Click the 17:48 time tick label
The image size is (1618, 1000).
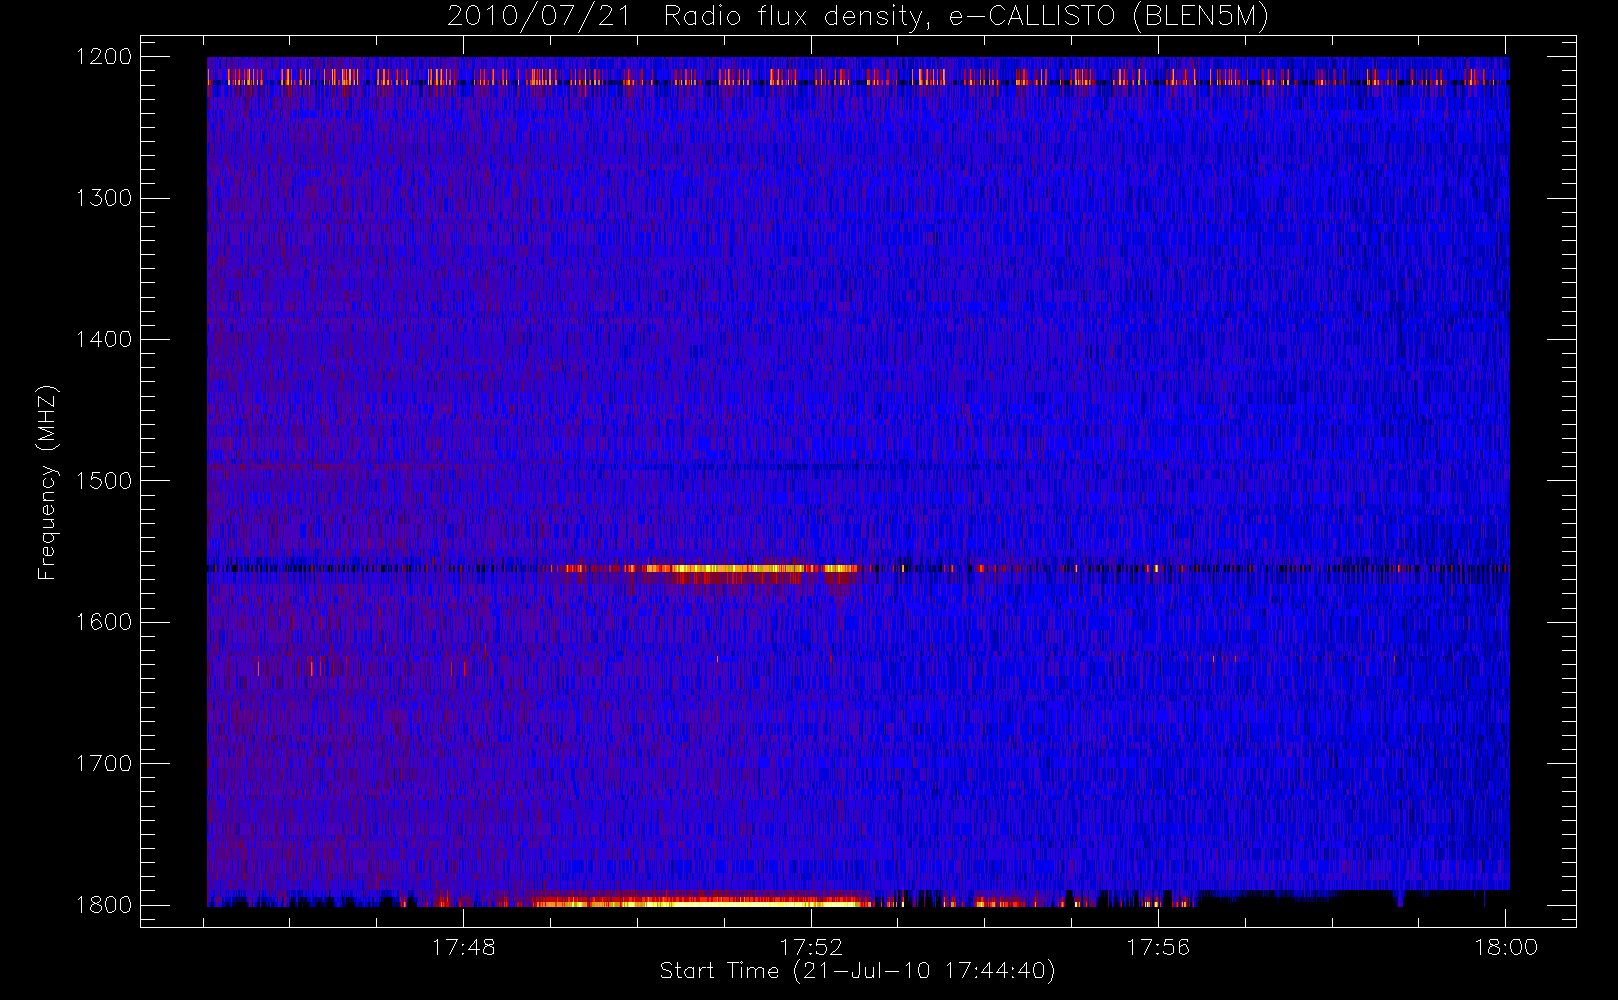[x=464, y=947]
